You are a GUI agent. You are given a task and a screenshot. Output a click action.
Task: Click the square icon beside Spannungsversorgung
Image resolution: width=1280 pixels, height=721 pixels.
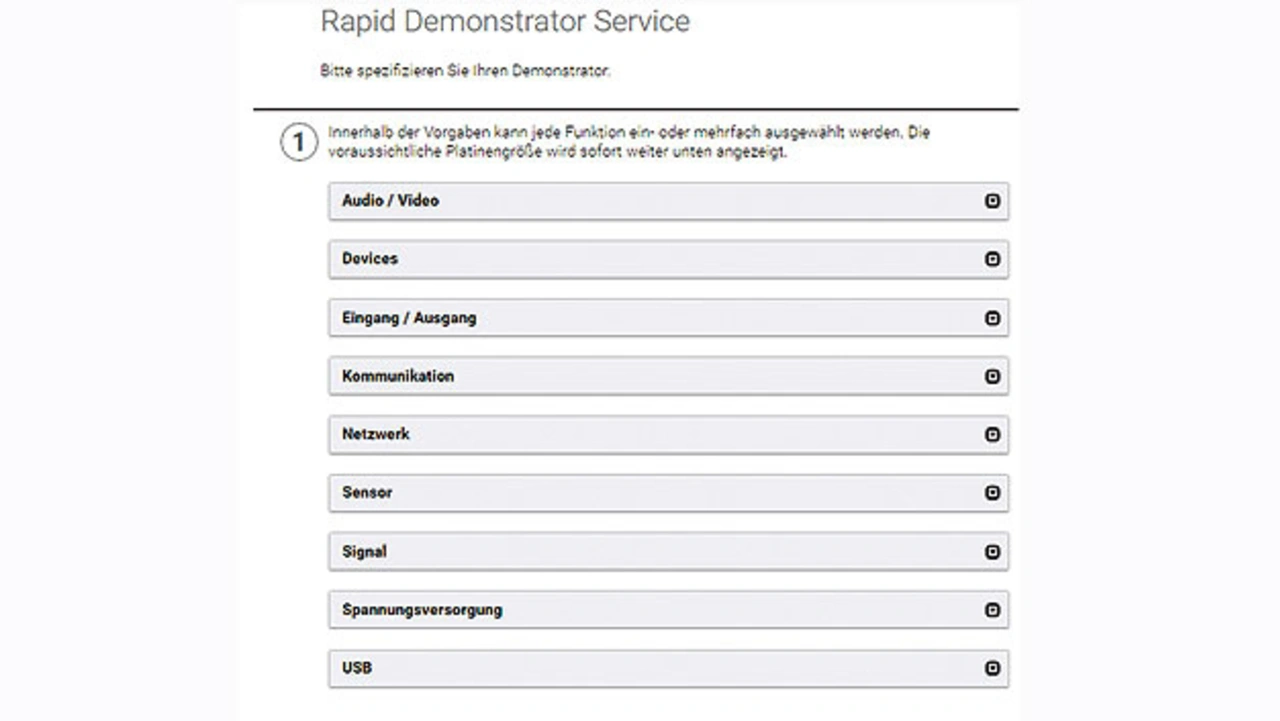click(x=992, y=610)
